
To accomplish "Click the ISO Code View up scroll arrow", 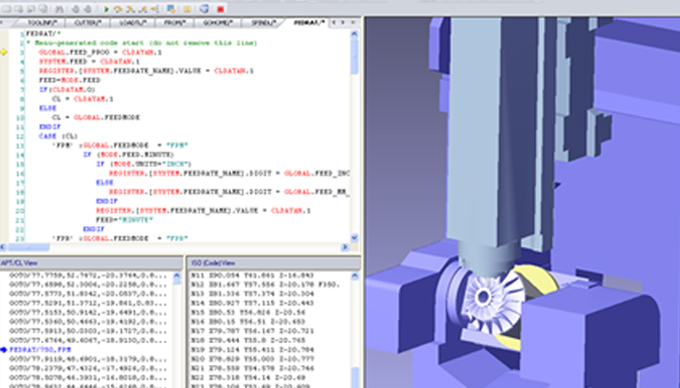I will 354,276.
